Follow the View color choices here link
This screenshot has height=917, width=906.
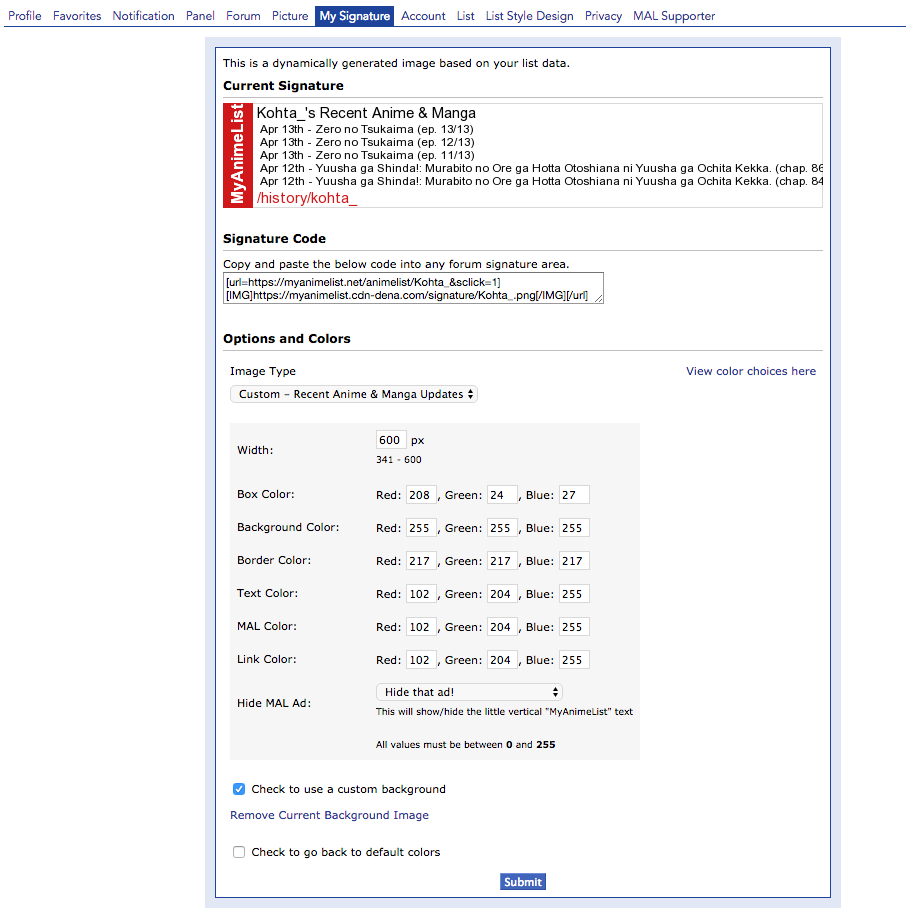tap(750, 371)
